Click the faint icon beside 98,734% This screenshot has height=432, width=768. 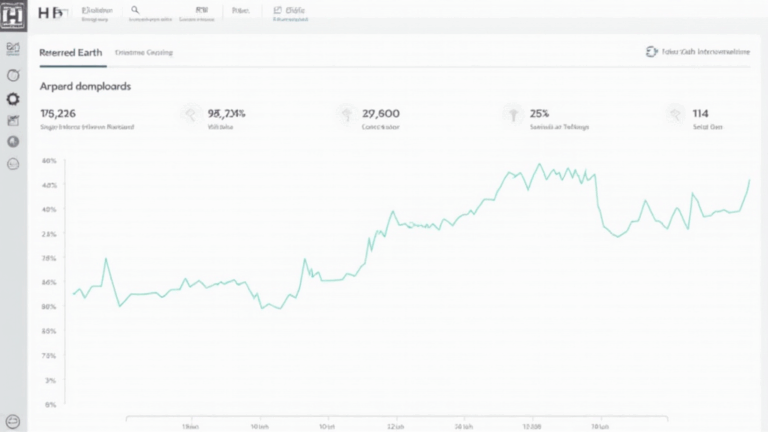coord(191,115)
